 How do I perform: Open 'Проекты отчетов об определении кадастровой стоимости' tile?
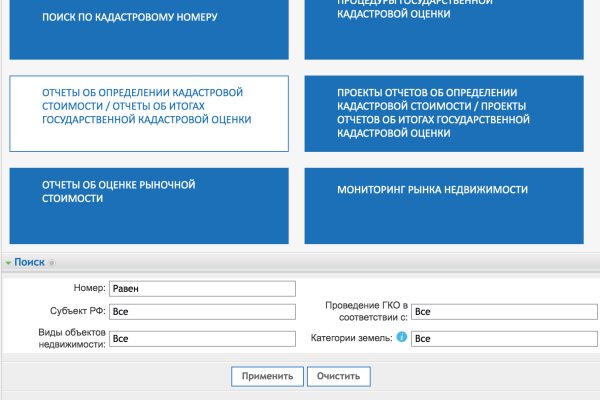pos(452,112)
